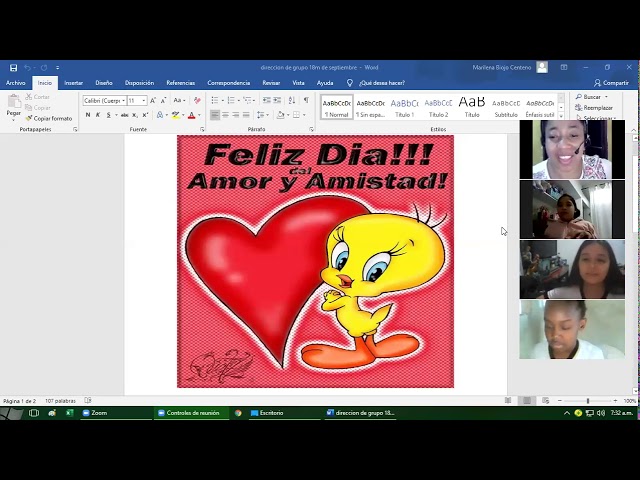The image size is (640, 480).
Task: Decrease font size with the smaller A icon
Action: point(163,100)
